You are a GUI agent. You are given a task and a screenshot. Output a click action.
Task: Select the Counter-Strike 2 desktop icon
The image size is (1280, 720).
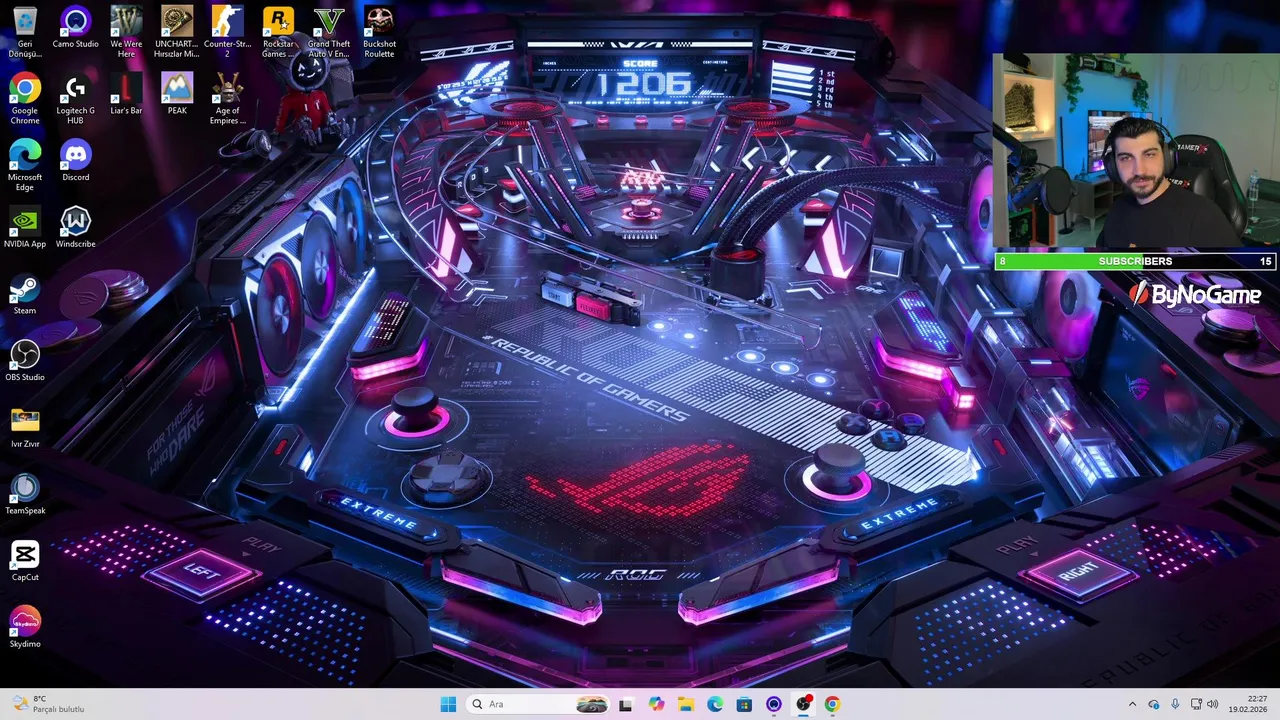[x=228, y=32]
